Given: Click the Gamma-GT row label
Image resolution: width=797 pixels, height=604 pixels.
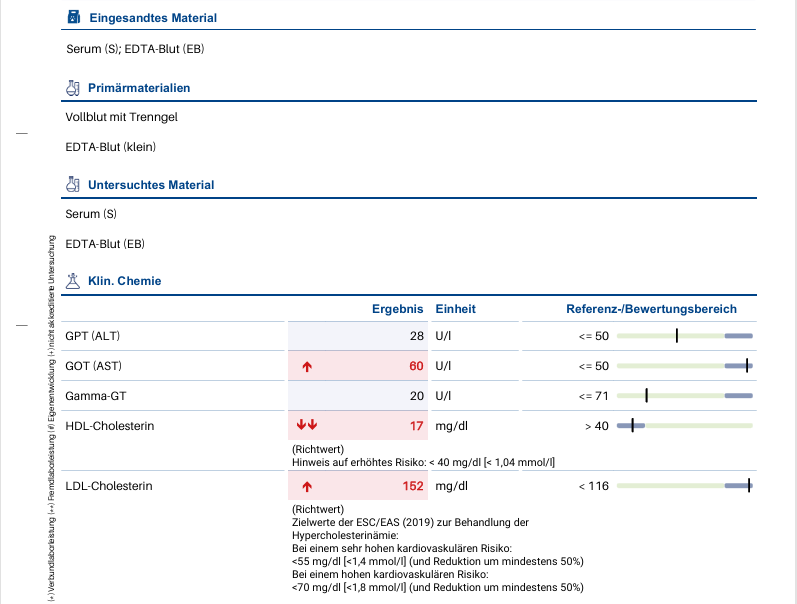Looking at the screenshot, I should [x=94, y=396].
